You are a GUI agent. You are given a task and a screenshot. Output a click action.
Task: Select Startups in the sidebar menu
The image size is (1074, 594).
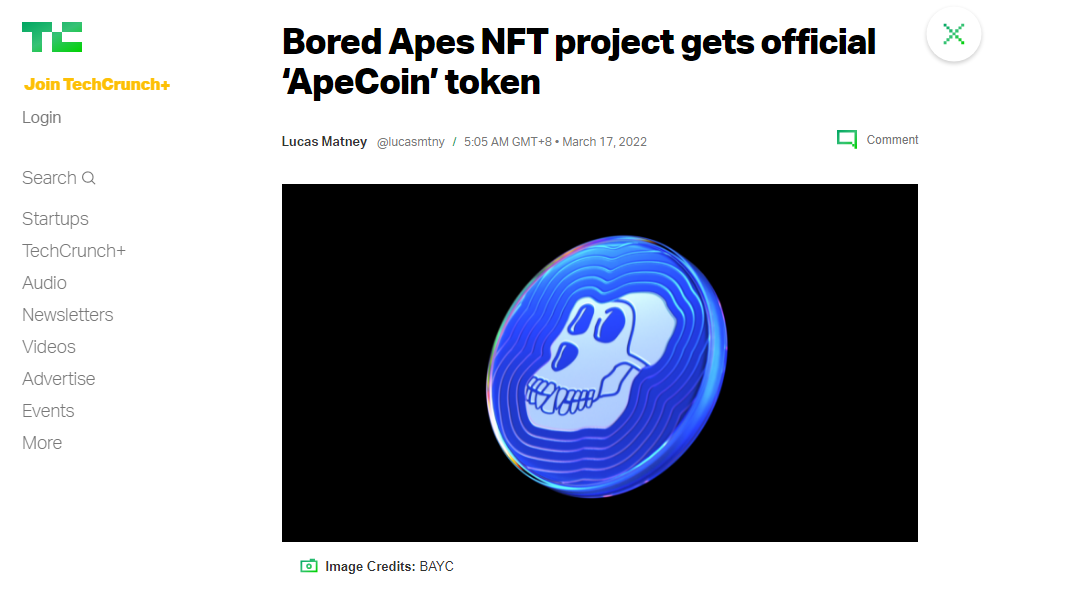[55, 219]
